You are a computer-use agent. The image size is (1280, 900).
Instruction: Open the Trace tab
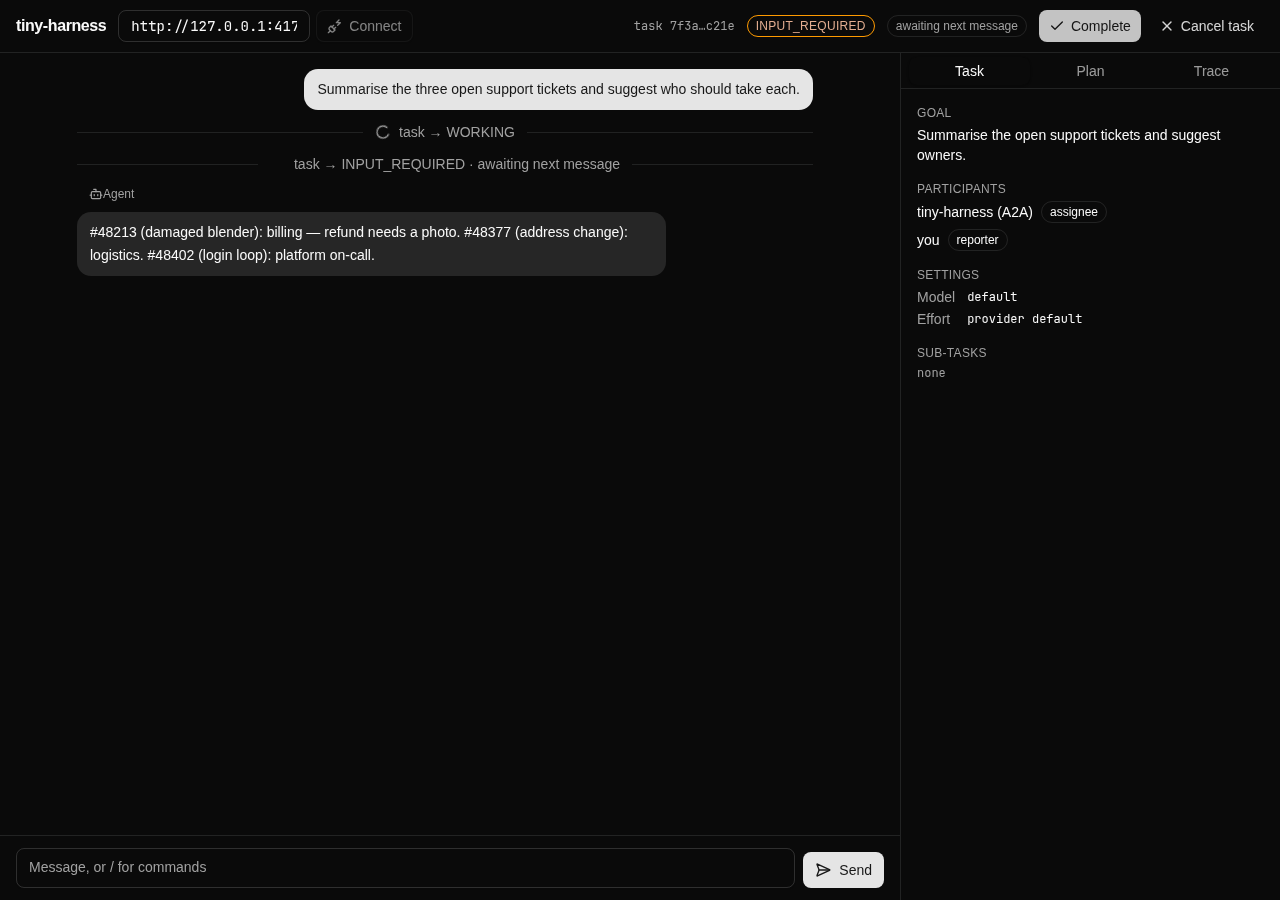pyautogui.click(x=1211, y=71)
